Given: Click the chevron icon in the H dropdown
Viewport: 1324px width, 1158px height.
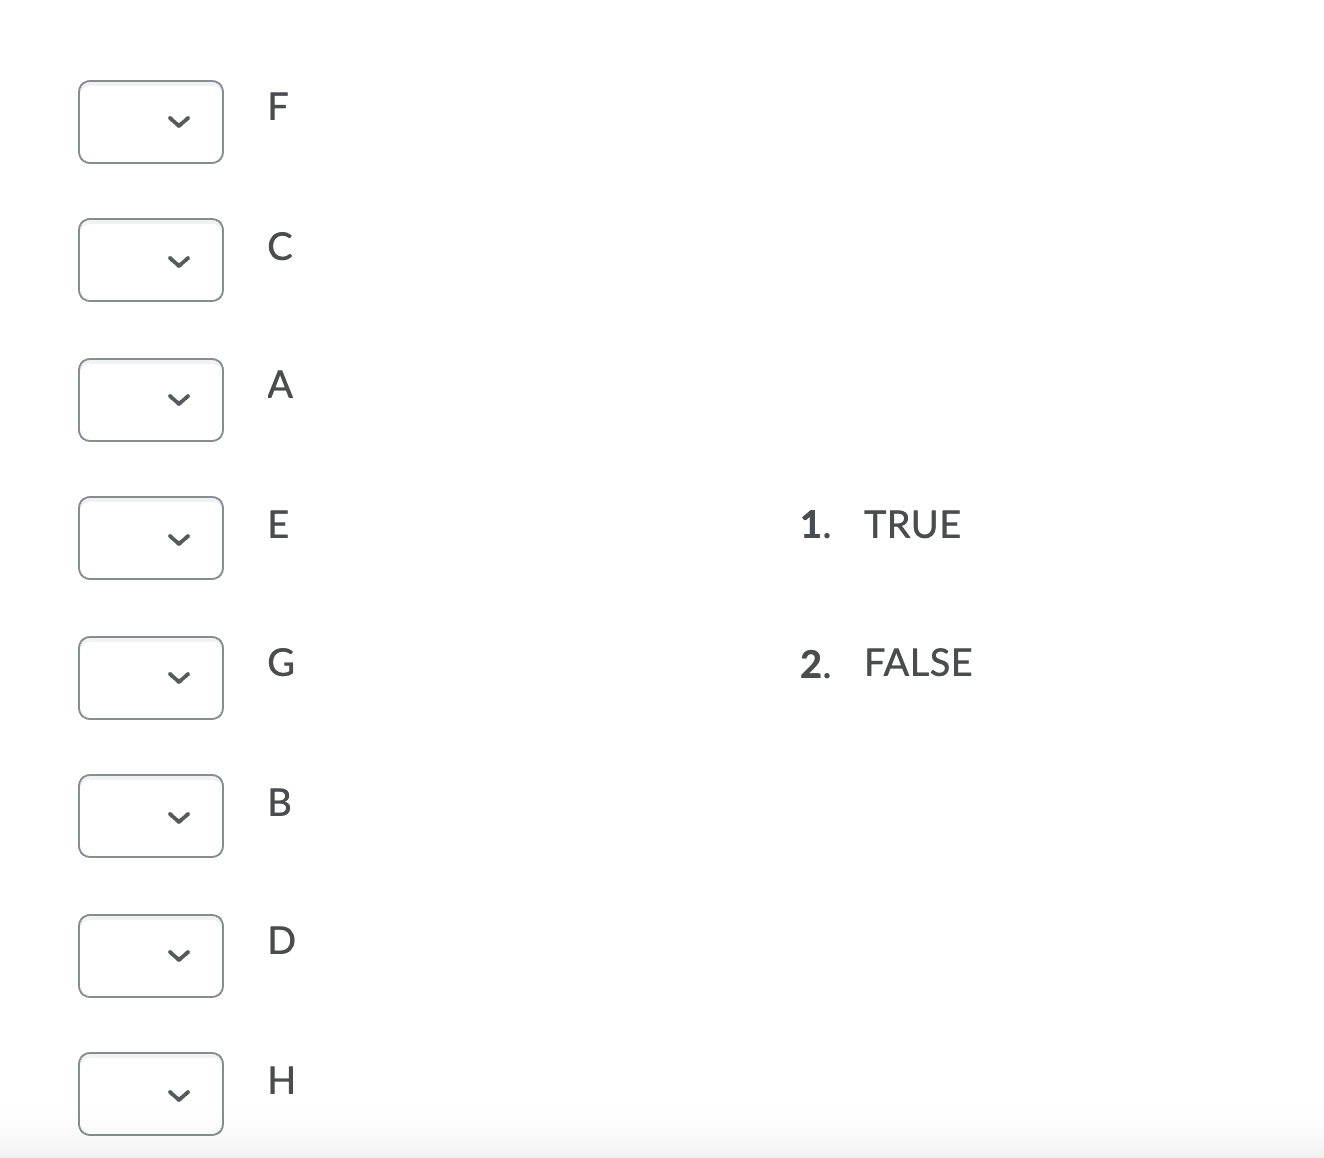Looking at the screenshot, I should (179, 1094).
